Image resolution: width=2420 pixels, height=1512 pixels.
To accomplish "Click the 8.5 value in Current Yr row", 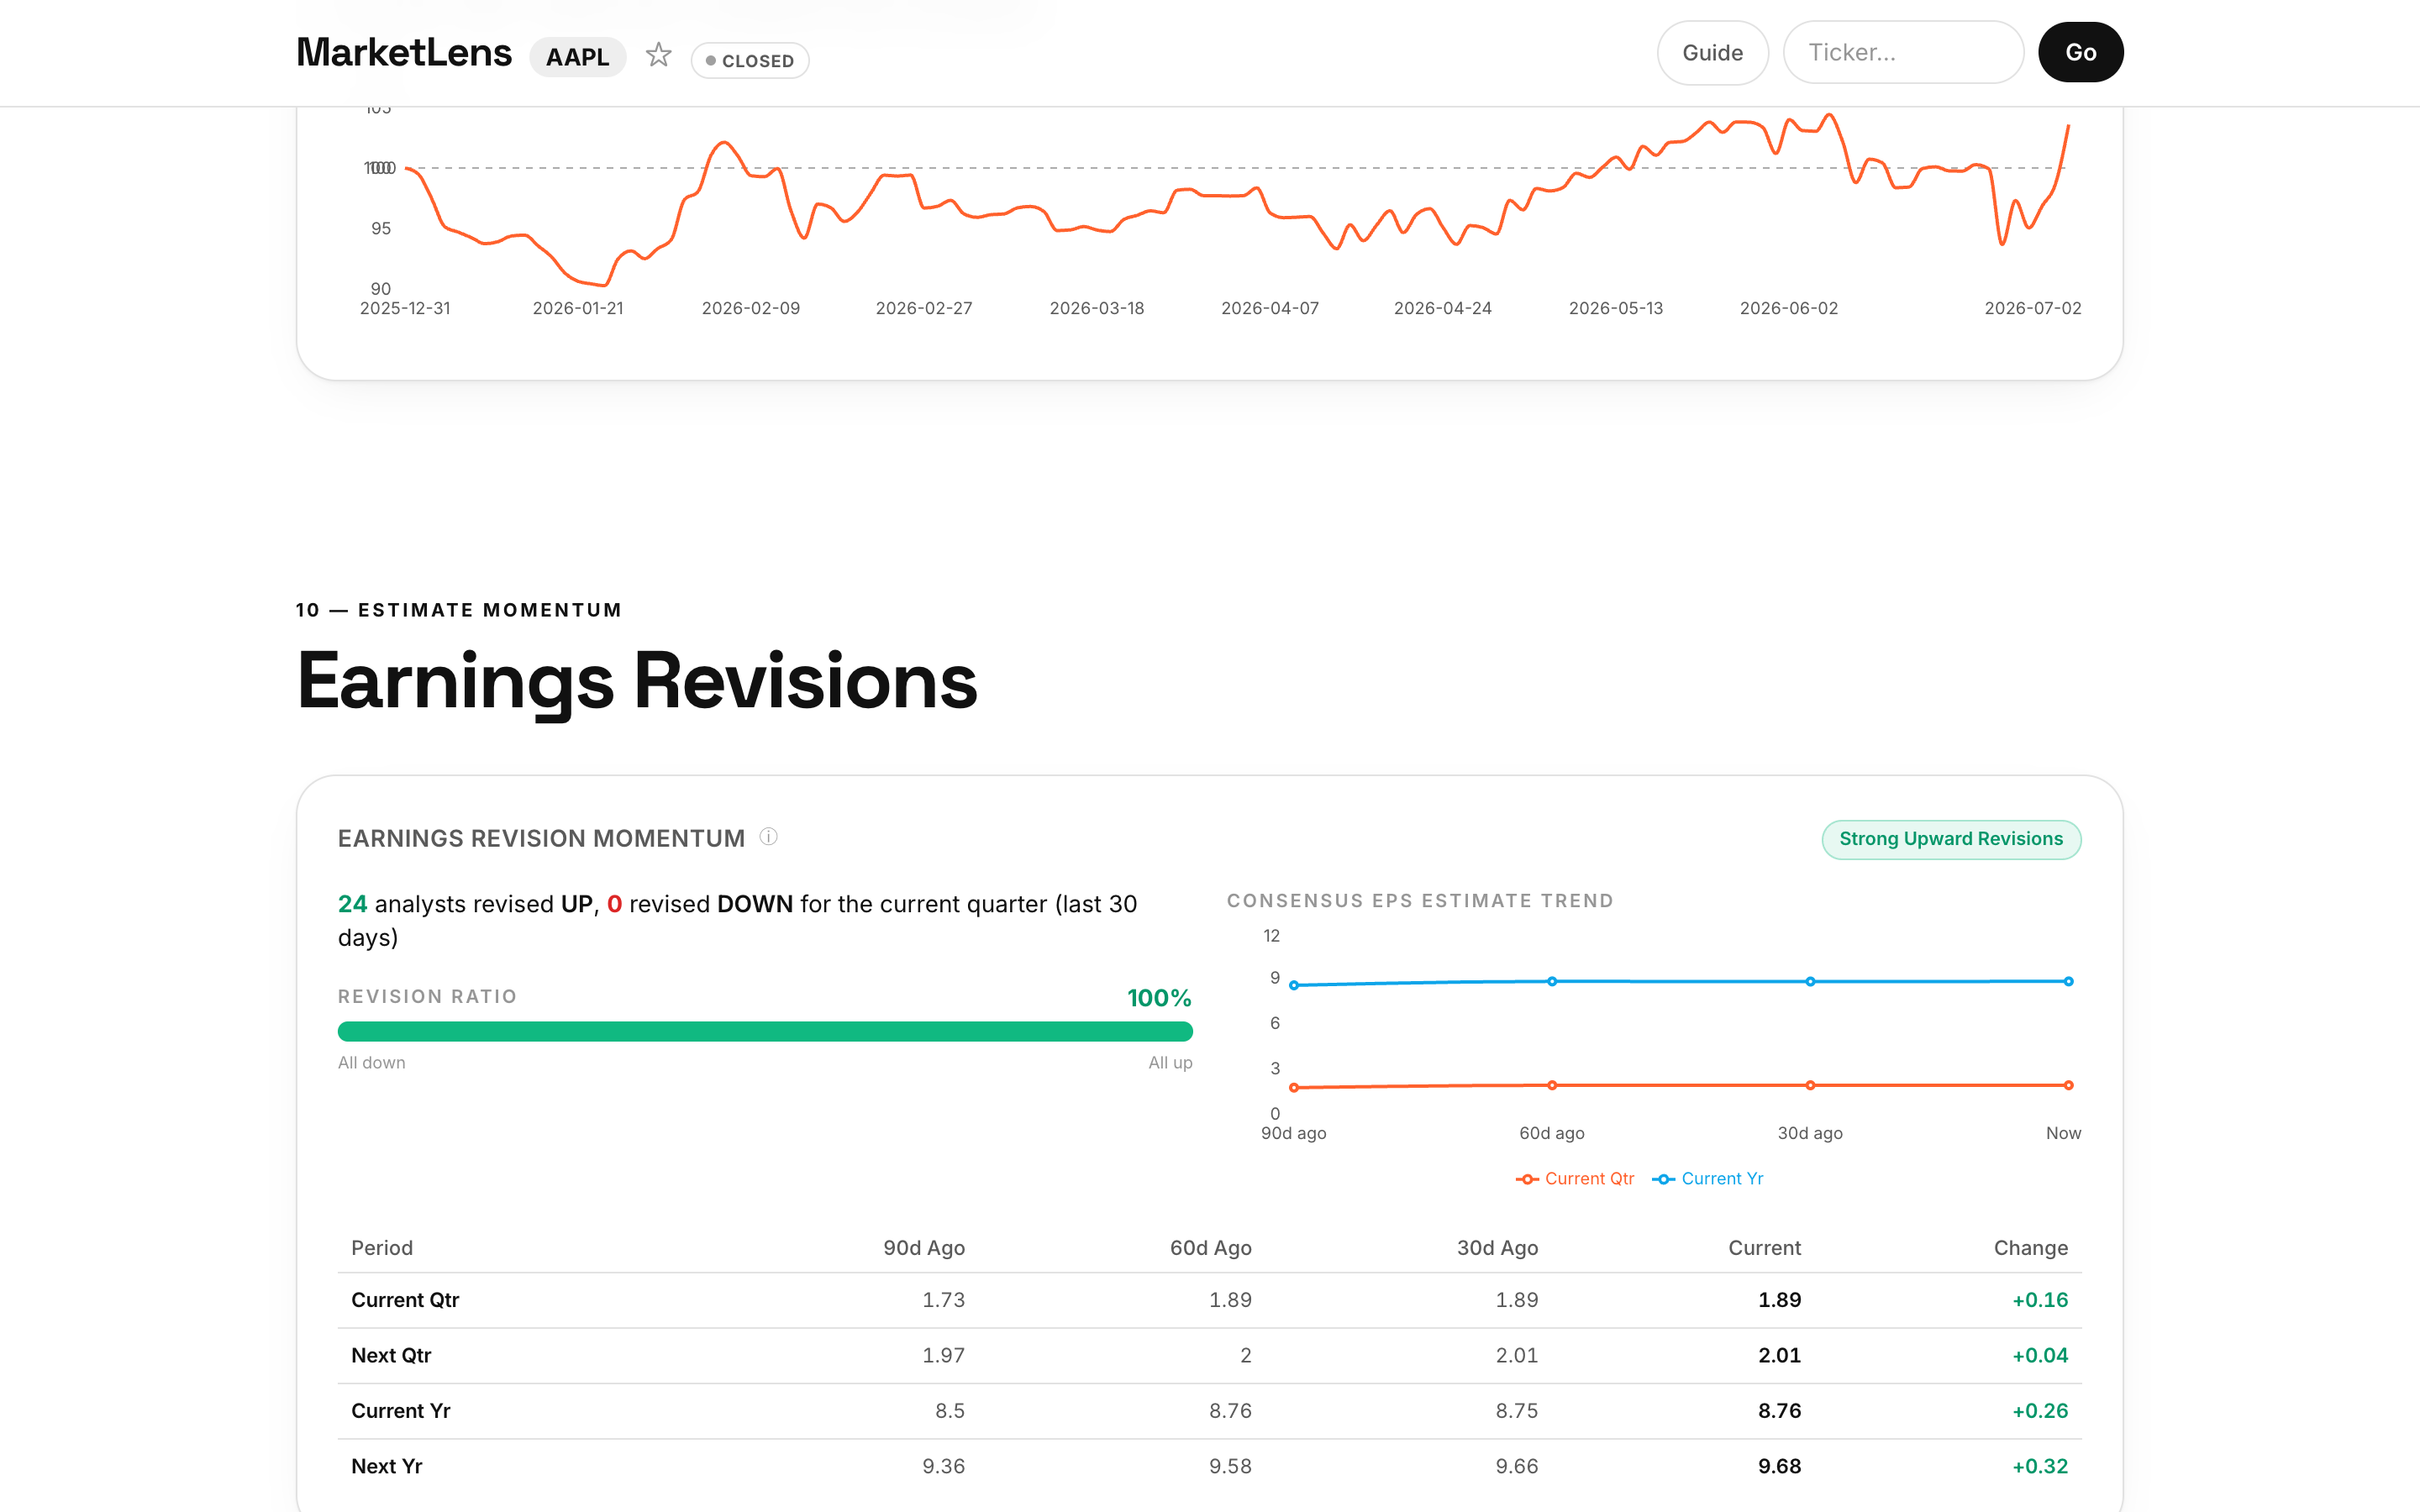I will tap(950, 1411).
